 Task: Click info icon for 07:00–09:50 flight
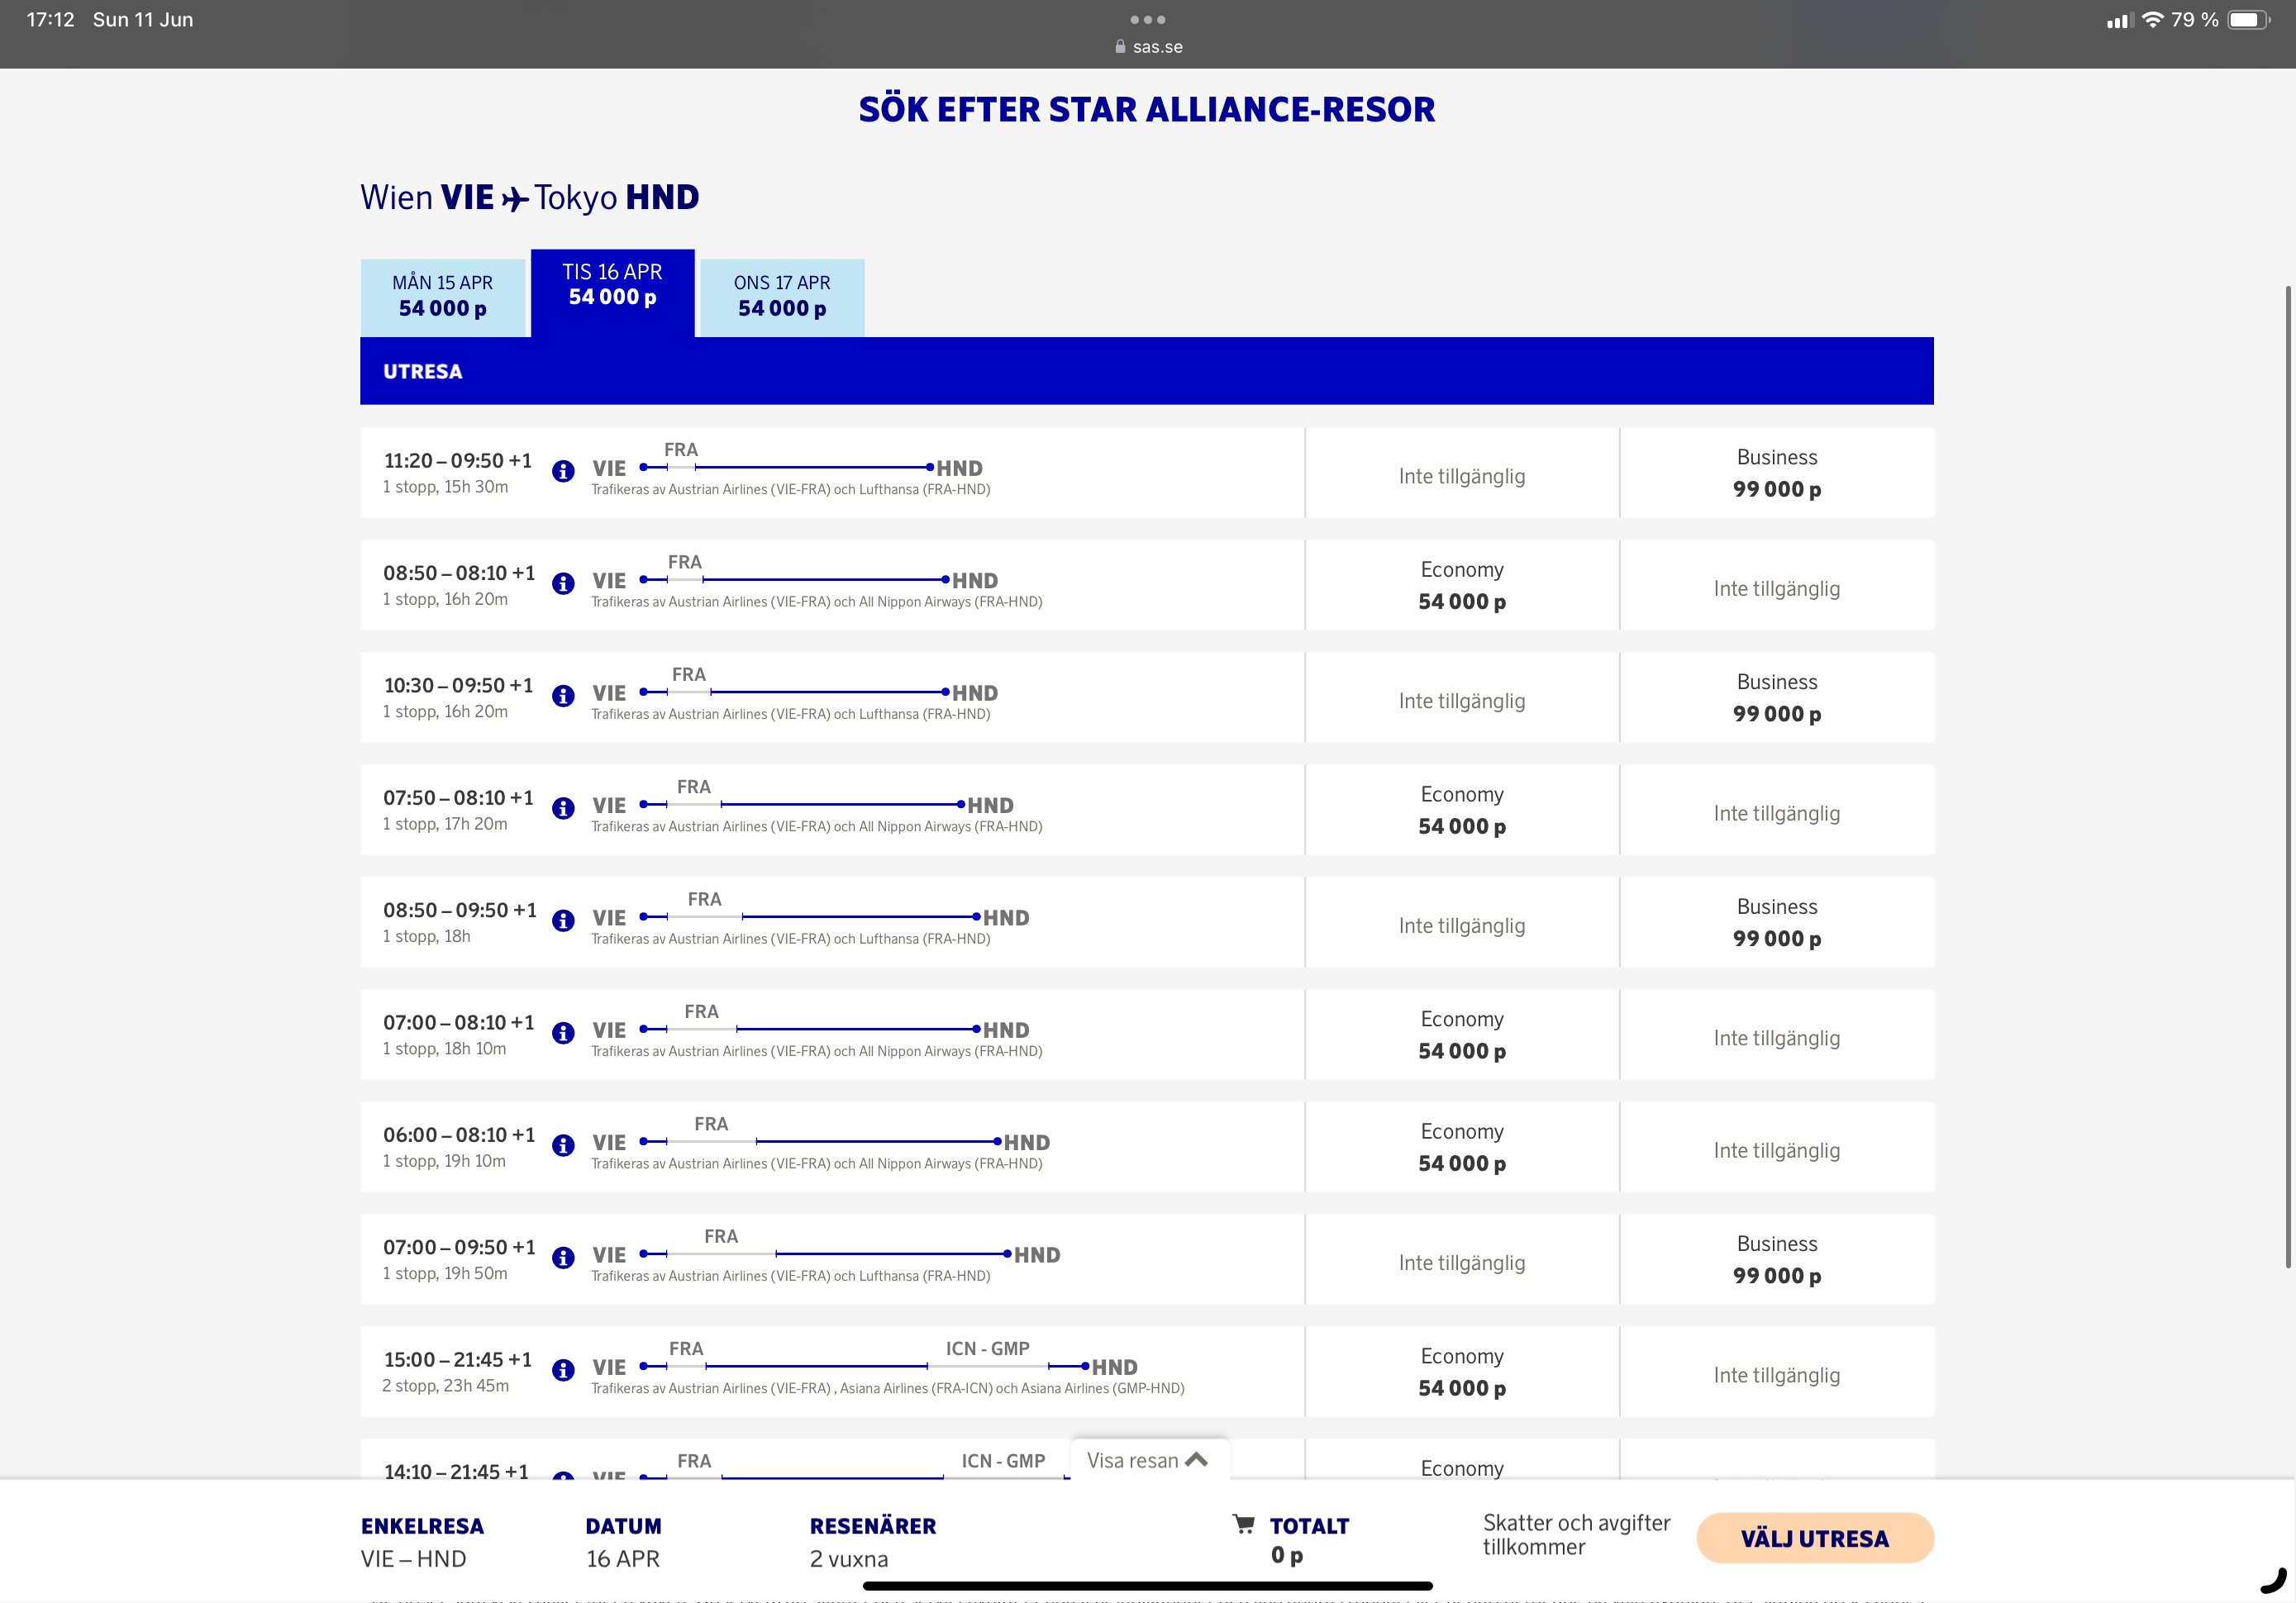(563, 1258)
